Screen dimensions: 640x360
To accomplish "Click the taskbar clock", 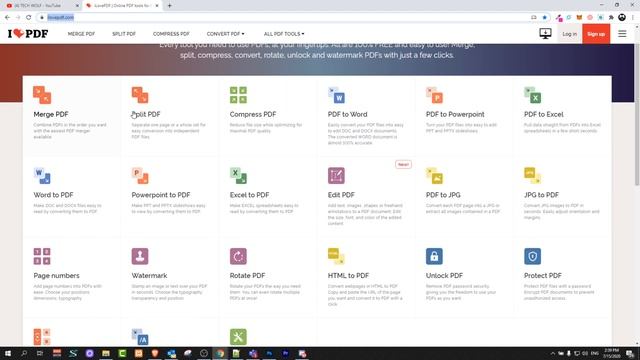I will click(x=611, y=353).
